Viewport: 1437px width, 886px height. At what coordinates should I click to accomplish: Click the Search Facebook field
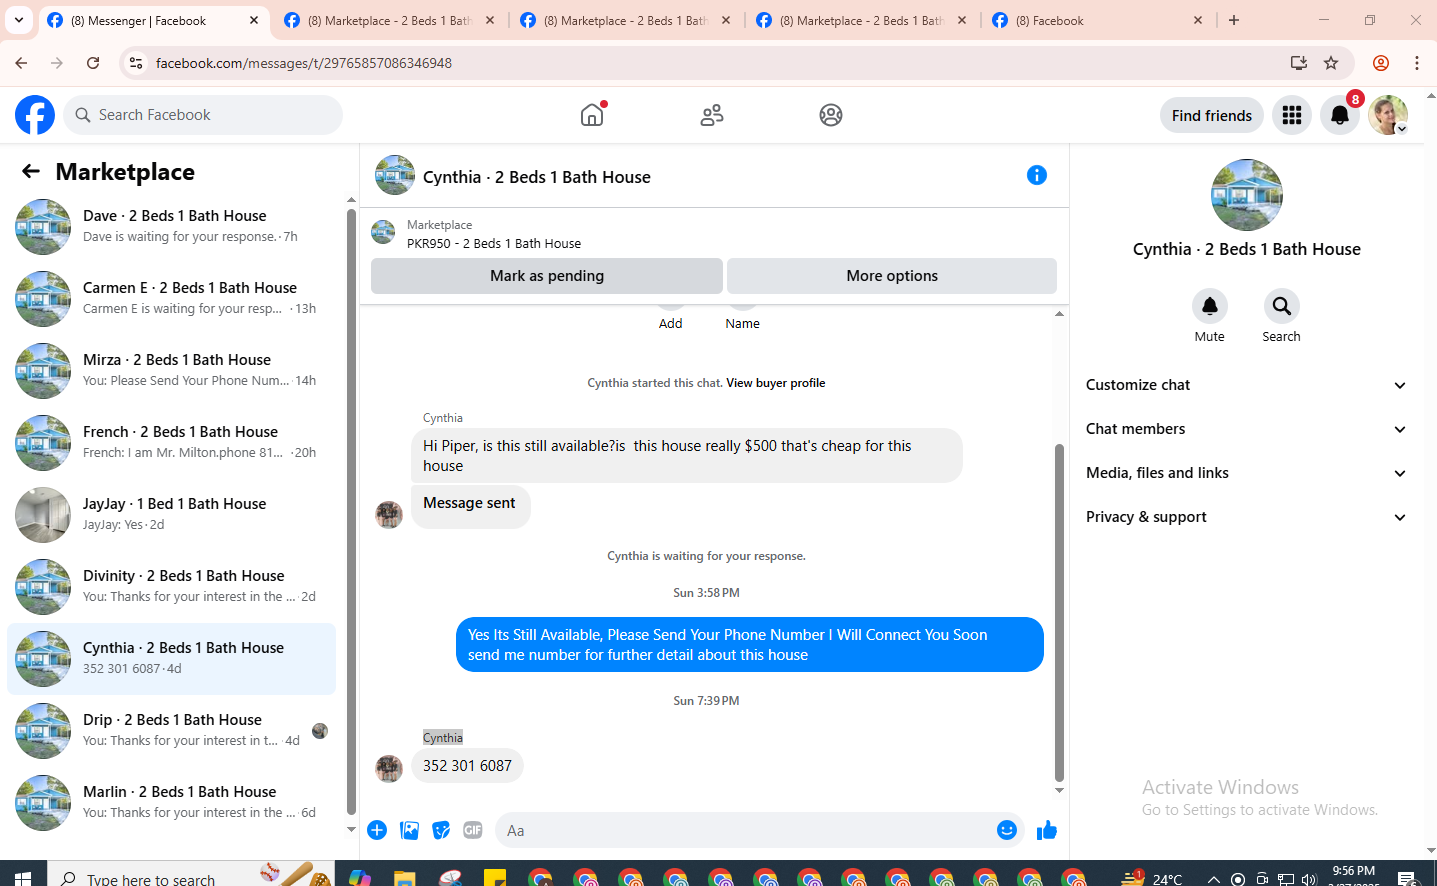pos(203,115)
